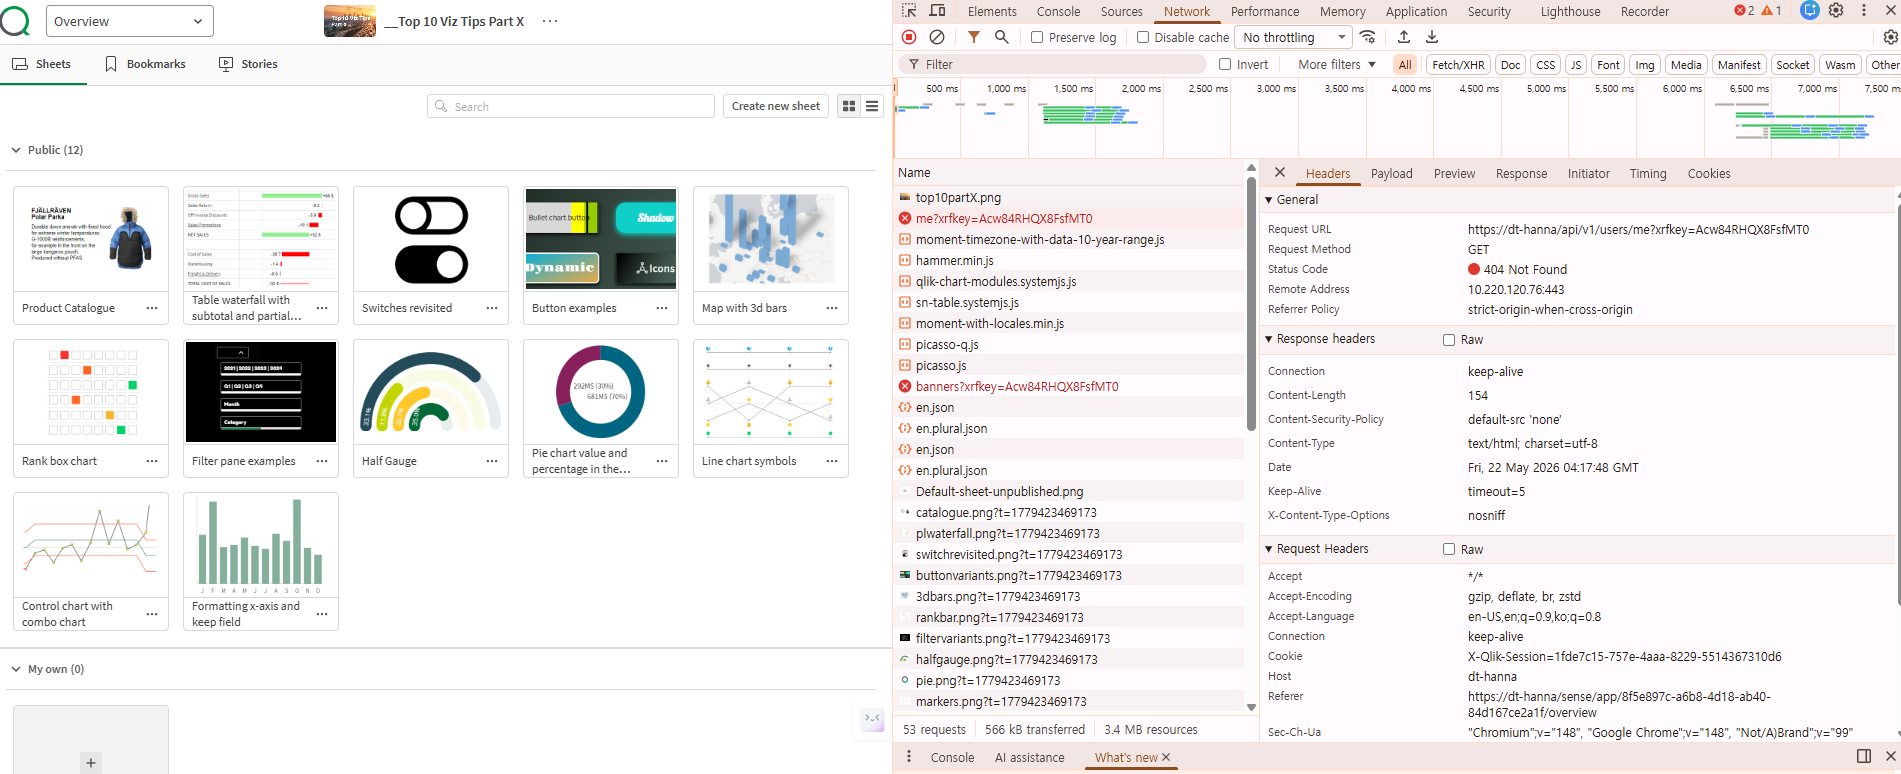The image size is (1901, 774).
Task: Enable Preserve log checkbox
Action: pos(1037,37)
